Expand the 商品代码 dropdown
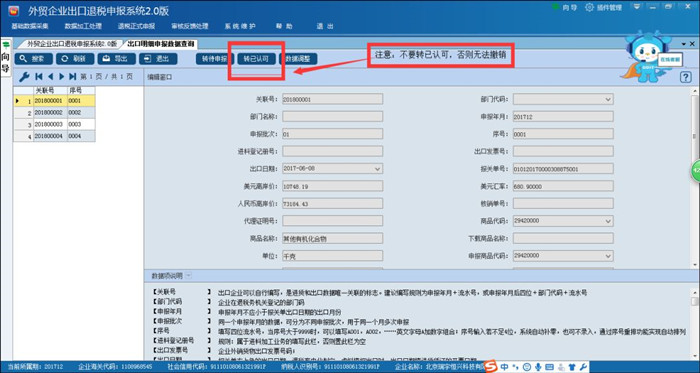The width and height of the screenshot is (700, 373). coord(608,221)
